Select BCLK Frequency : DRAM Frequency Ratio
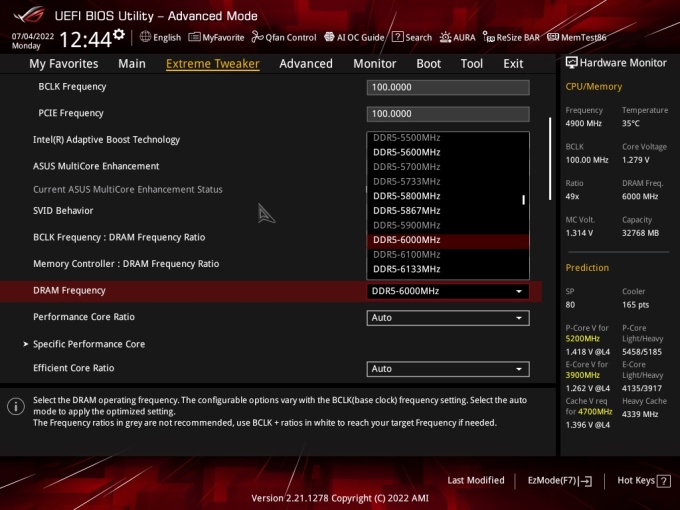Viewport: 680px width, 510px height. [119, 237]
